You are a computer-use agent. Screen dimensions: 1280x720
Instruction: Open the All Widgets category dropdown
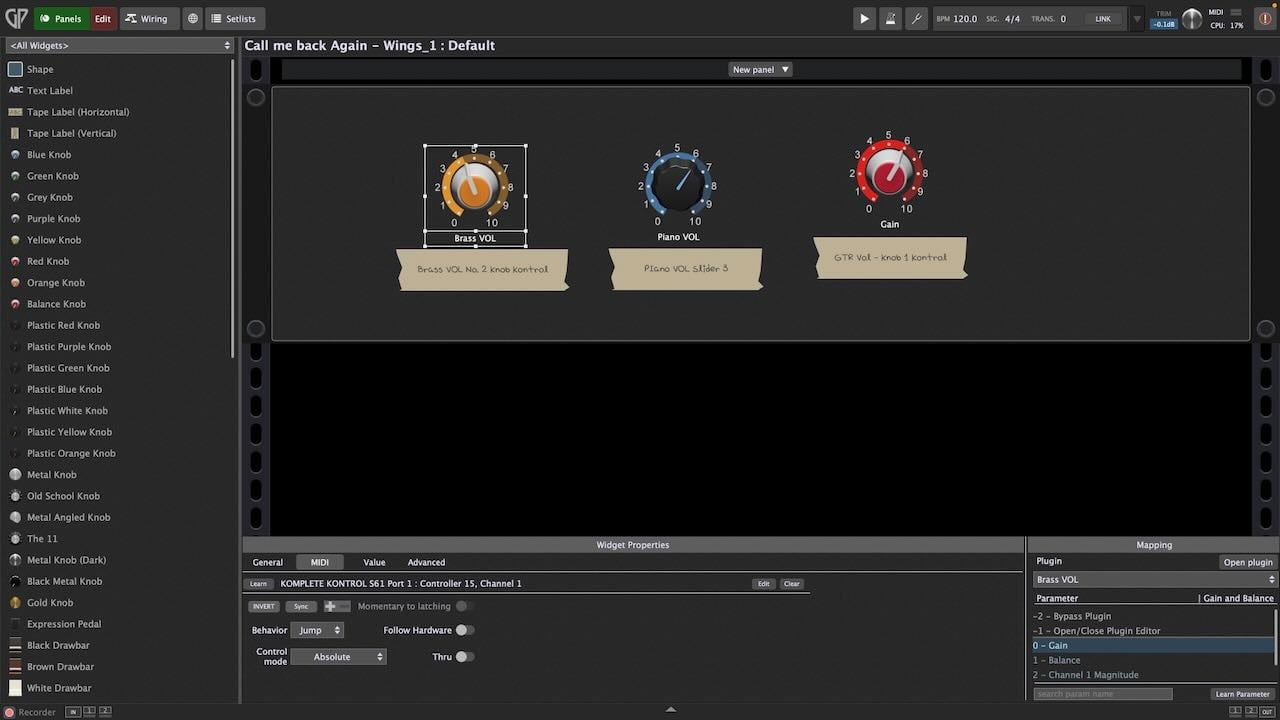coord(119,45)
